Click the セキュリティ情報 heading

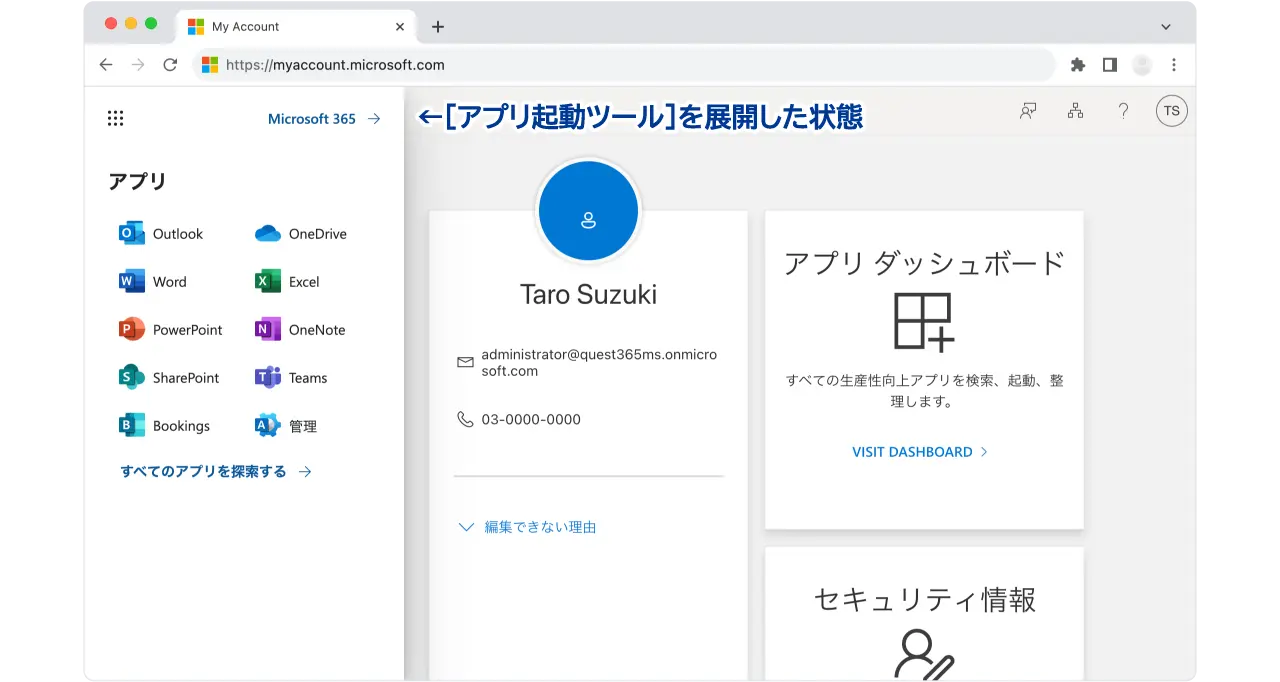click(x=924, y=599)
